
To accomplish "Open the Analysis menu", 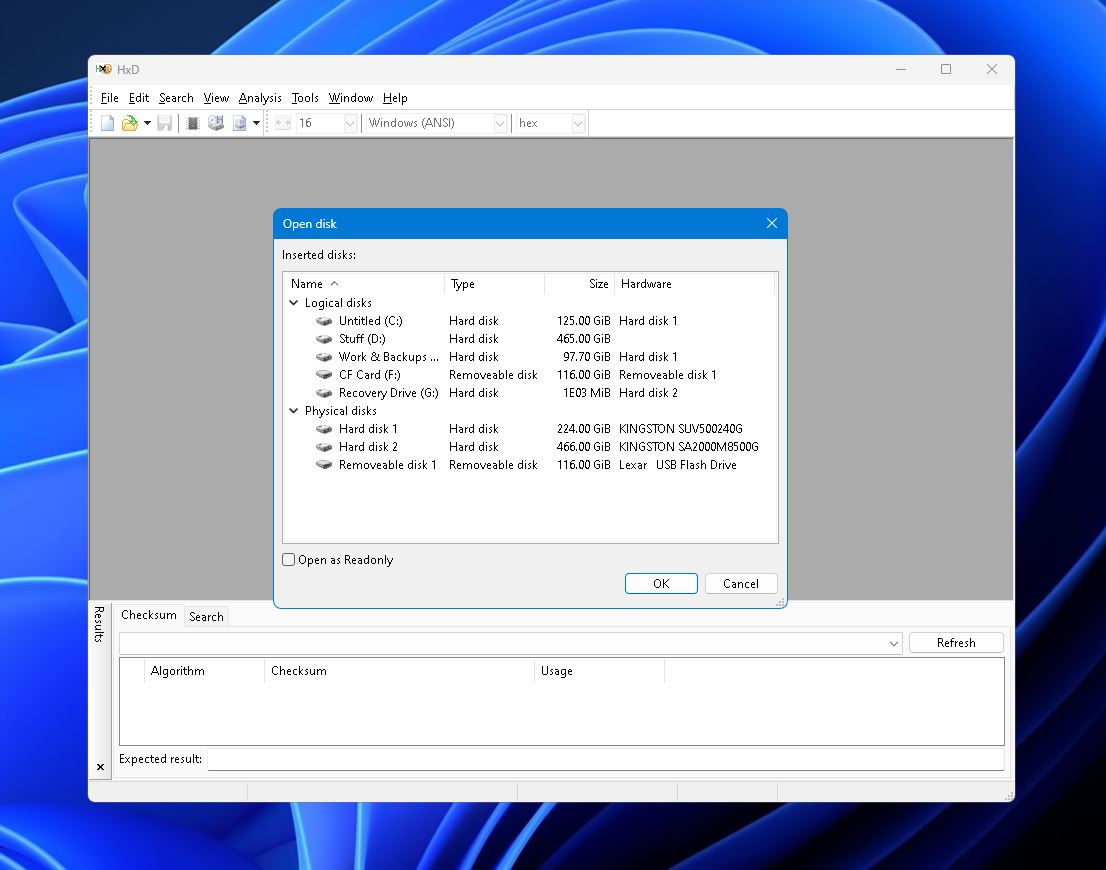I will pyautogui.click(x=259, y=98).
